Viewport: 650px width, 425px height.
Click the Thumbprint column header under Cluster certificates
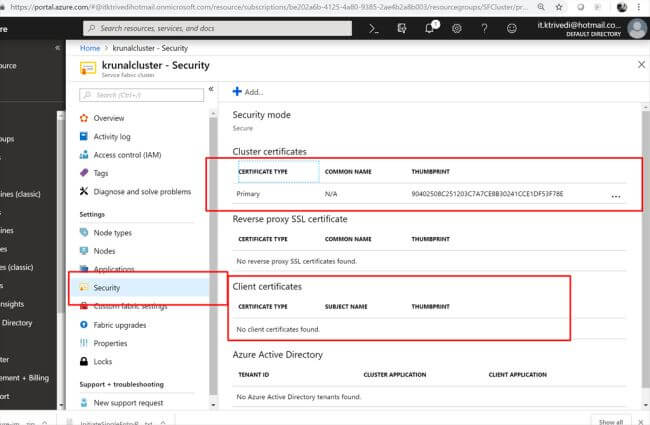(x=430, y=172)
